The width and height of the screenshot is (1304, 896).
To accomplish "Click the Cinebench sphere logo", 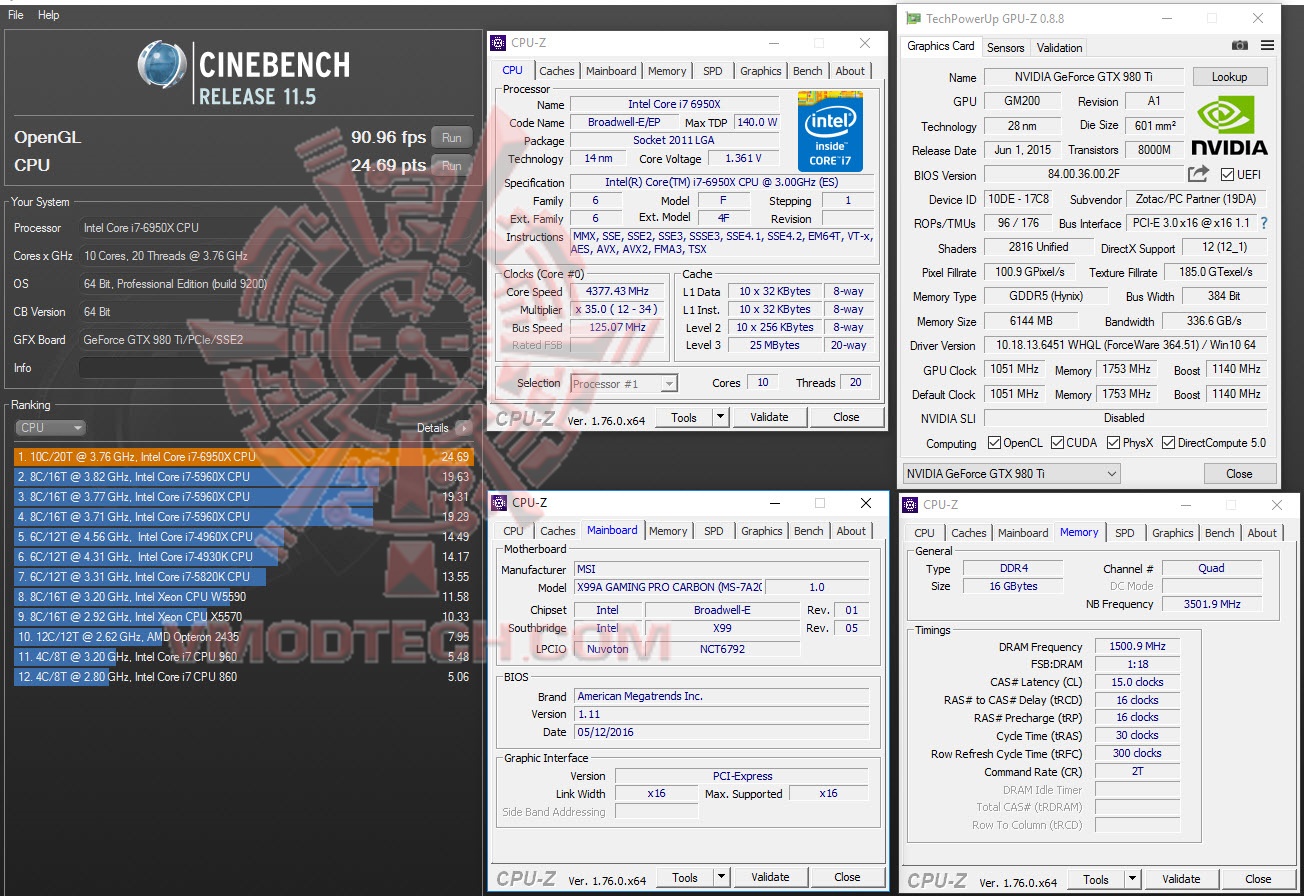I will (x=163, y=67).
